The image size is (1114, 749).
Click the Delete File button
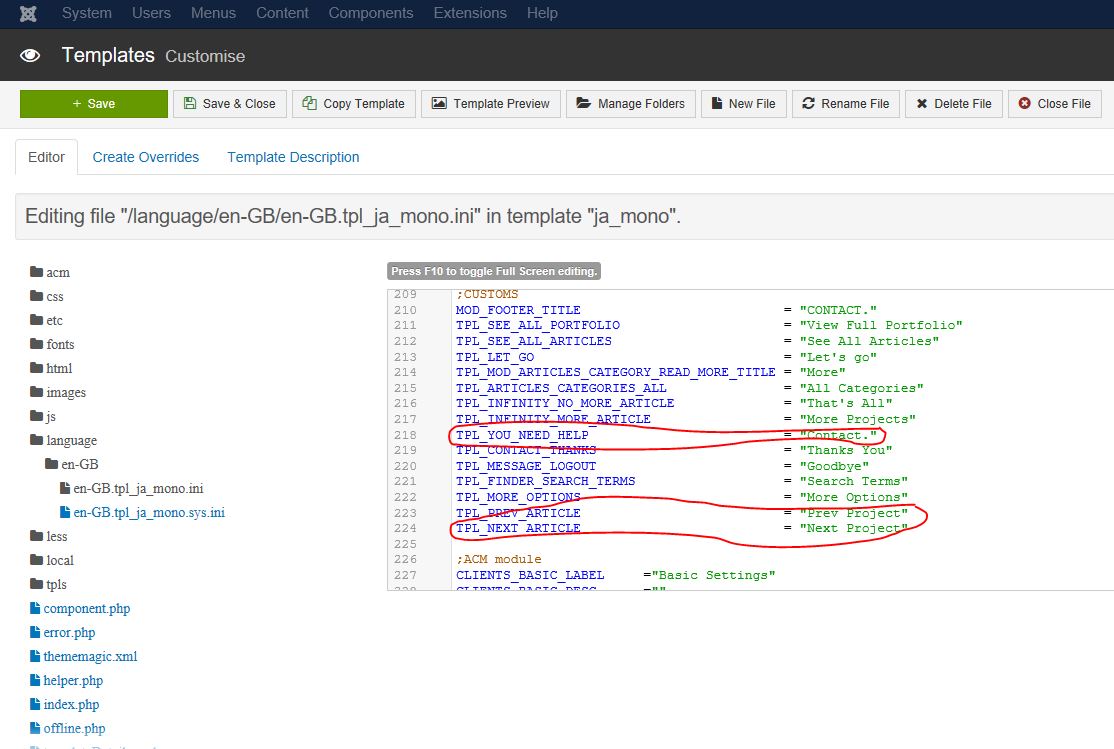point(953,104)
